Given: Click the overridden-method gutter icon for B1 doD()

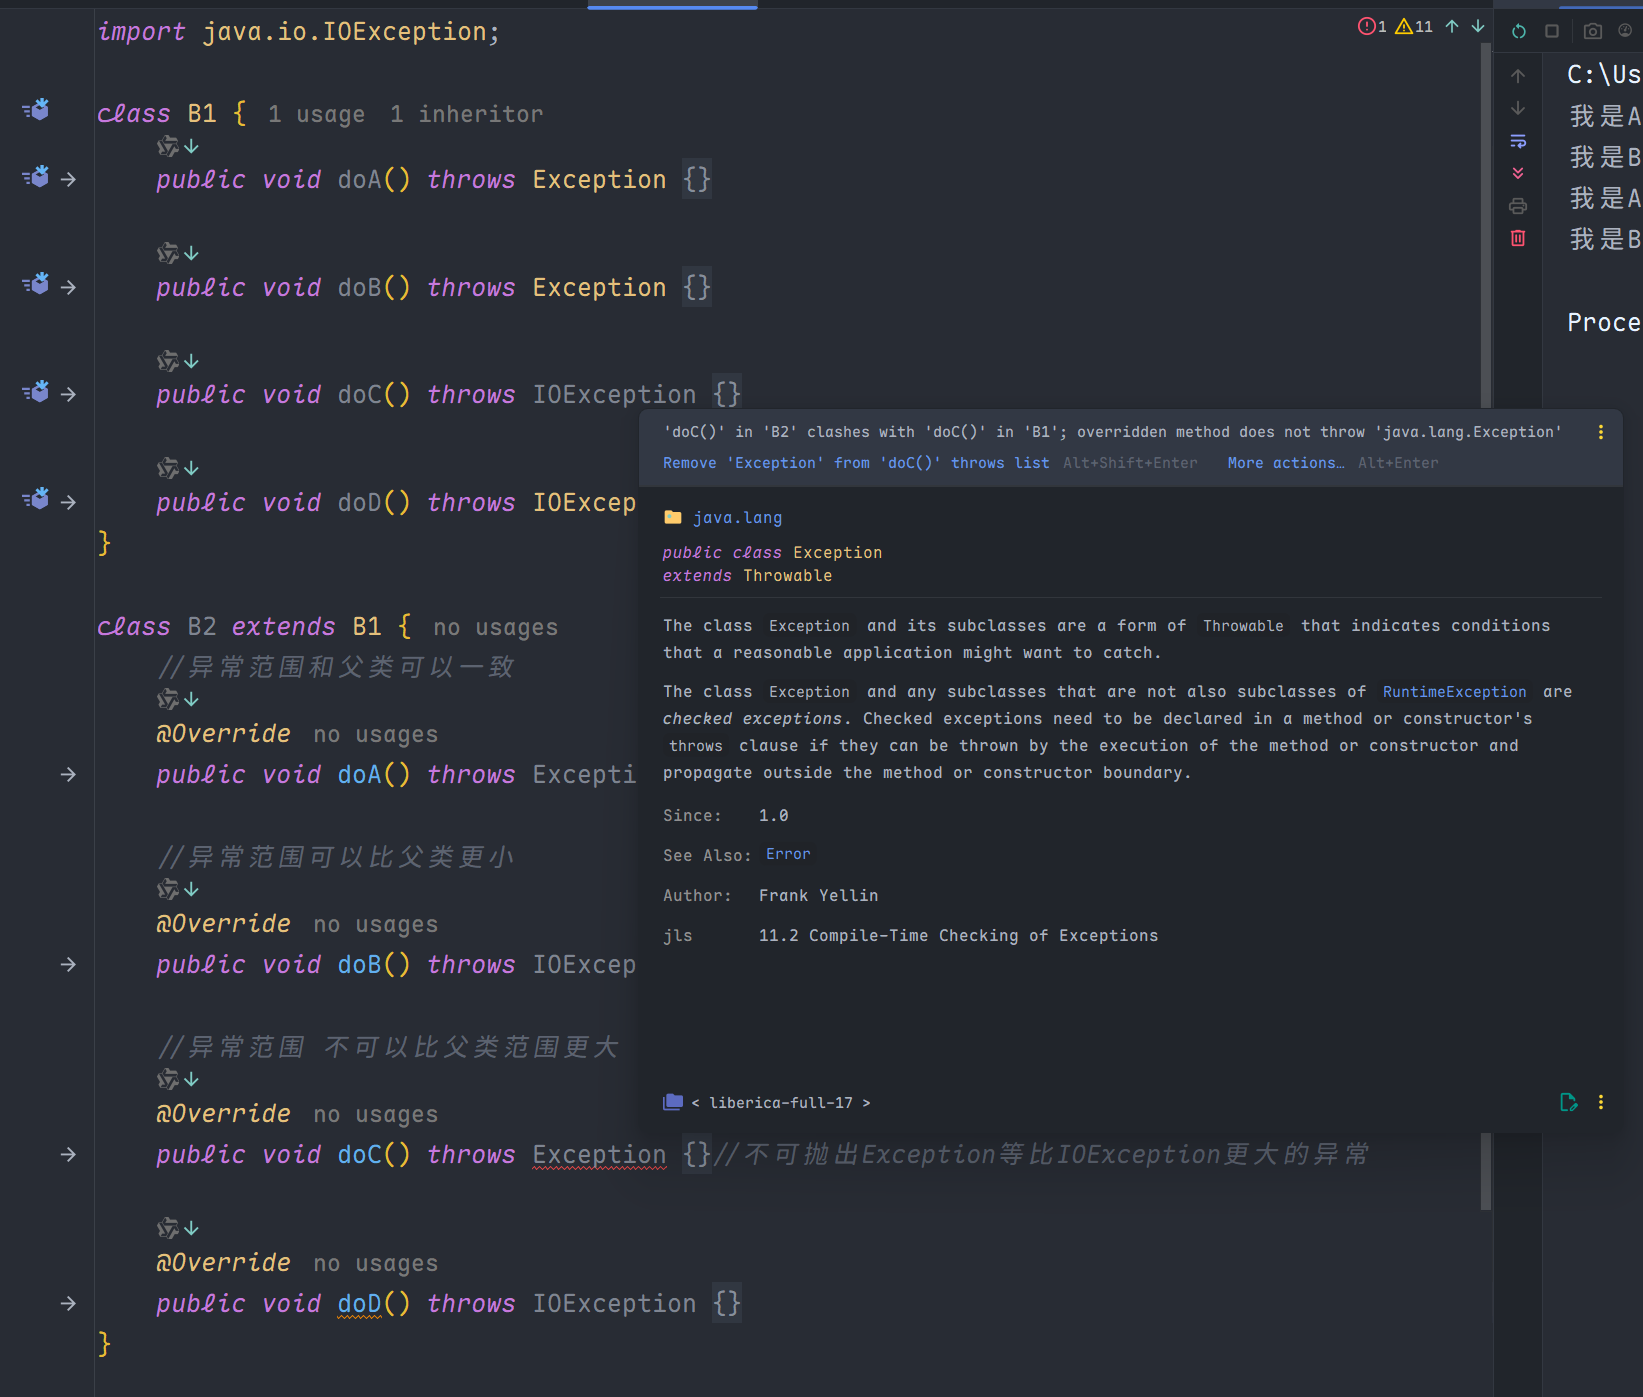Looking at the screenshot, I should (x=36, y=500).
